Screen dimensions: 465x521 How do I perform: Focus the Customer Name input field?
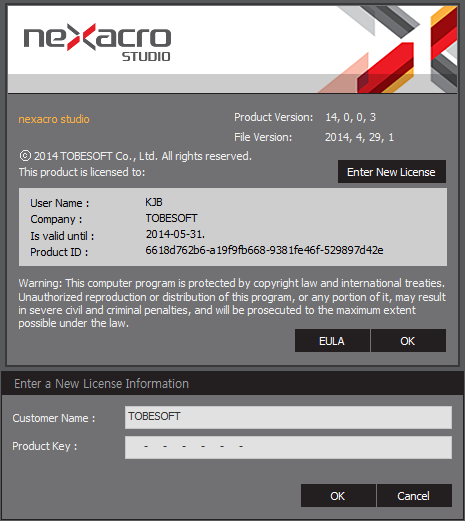(x=288, y=417)
